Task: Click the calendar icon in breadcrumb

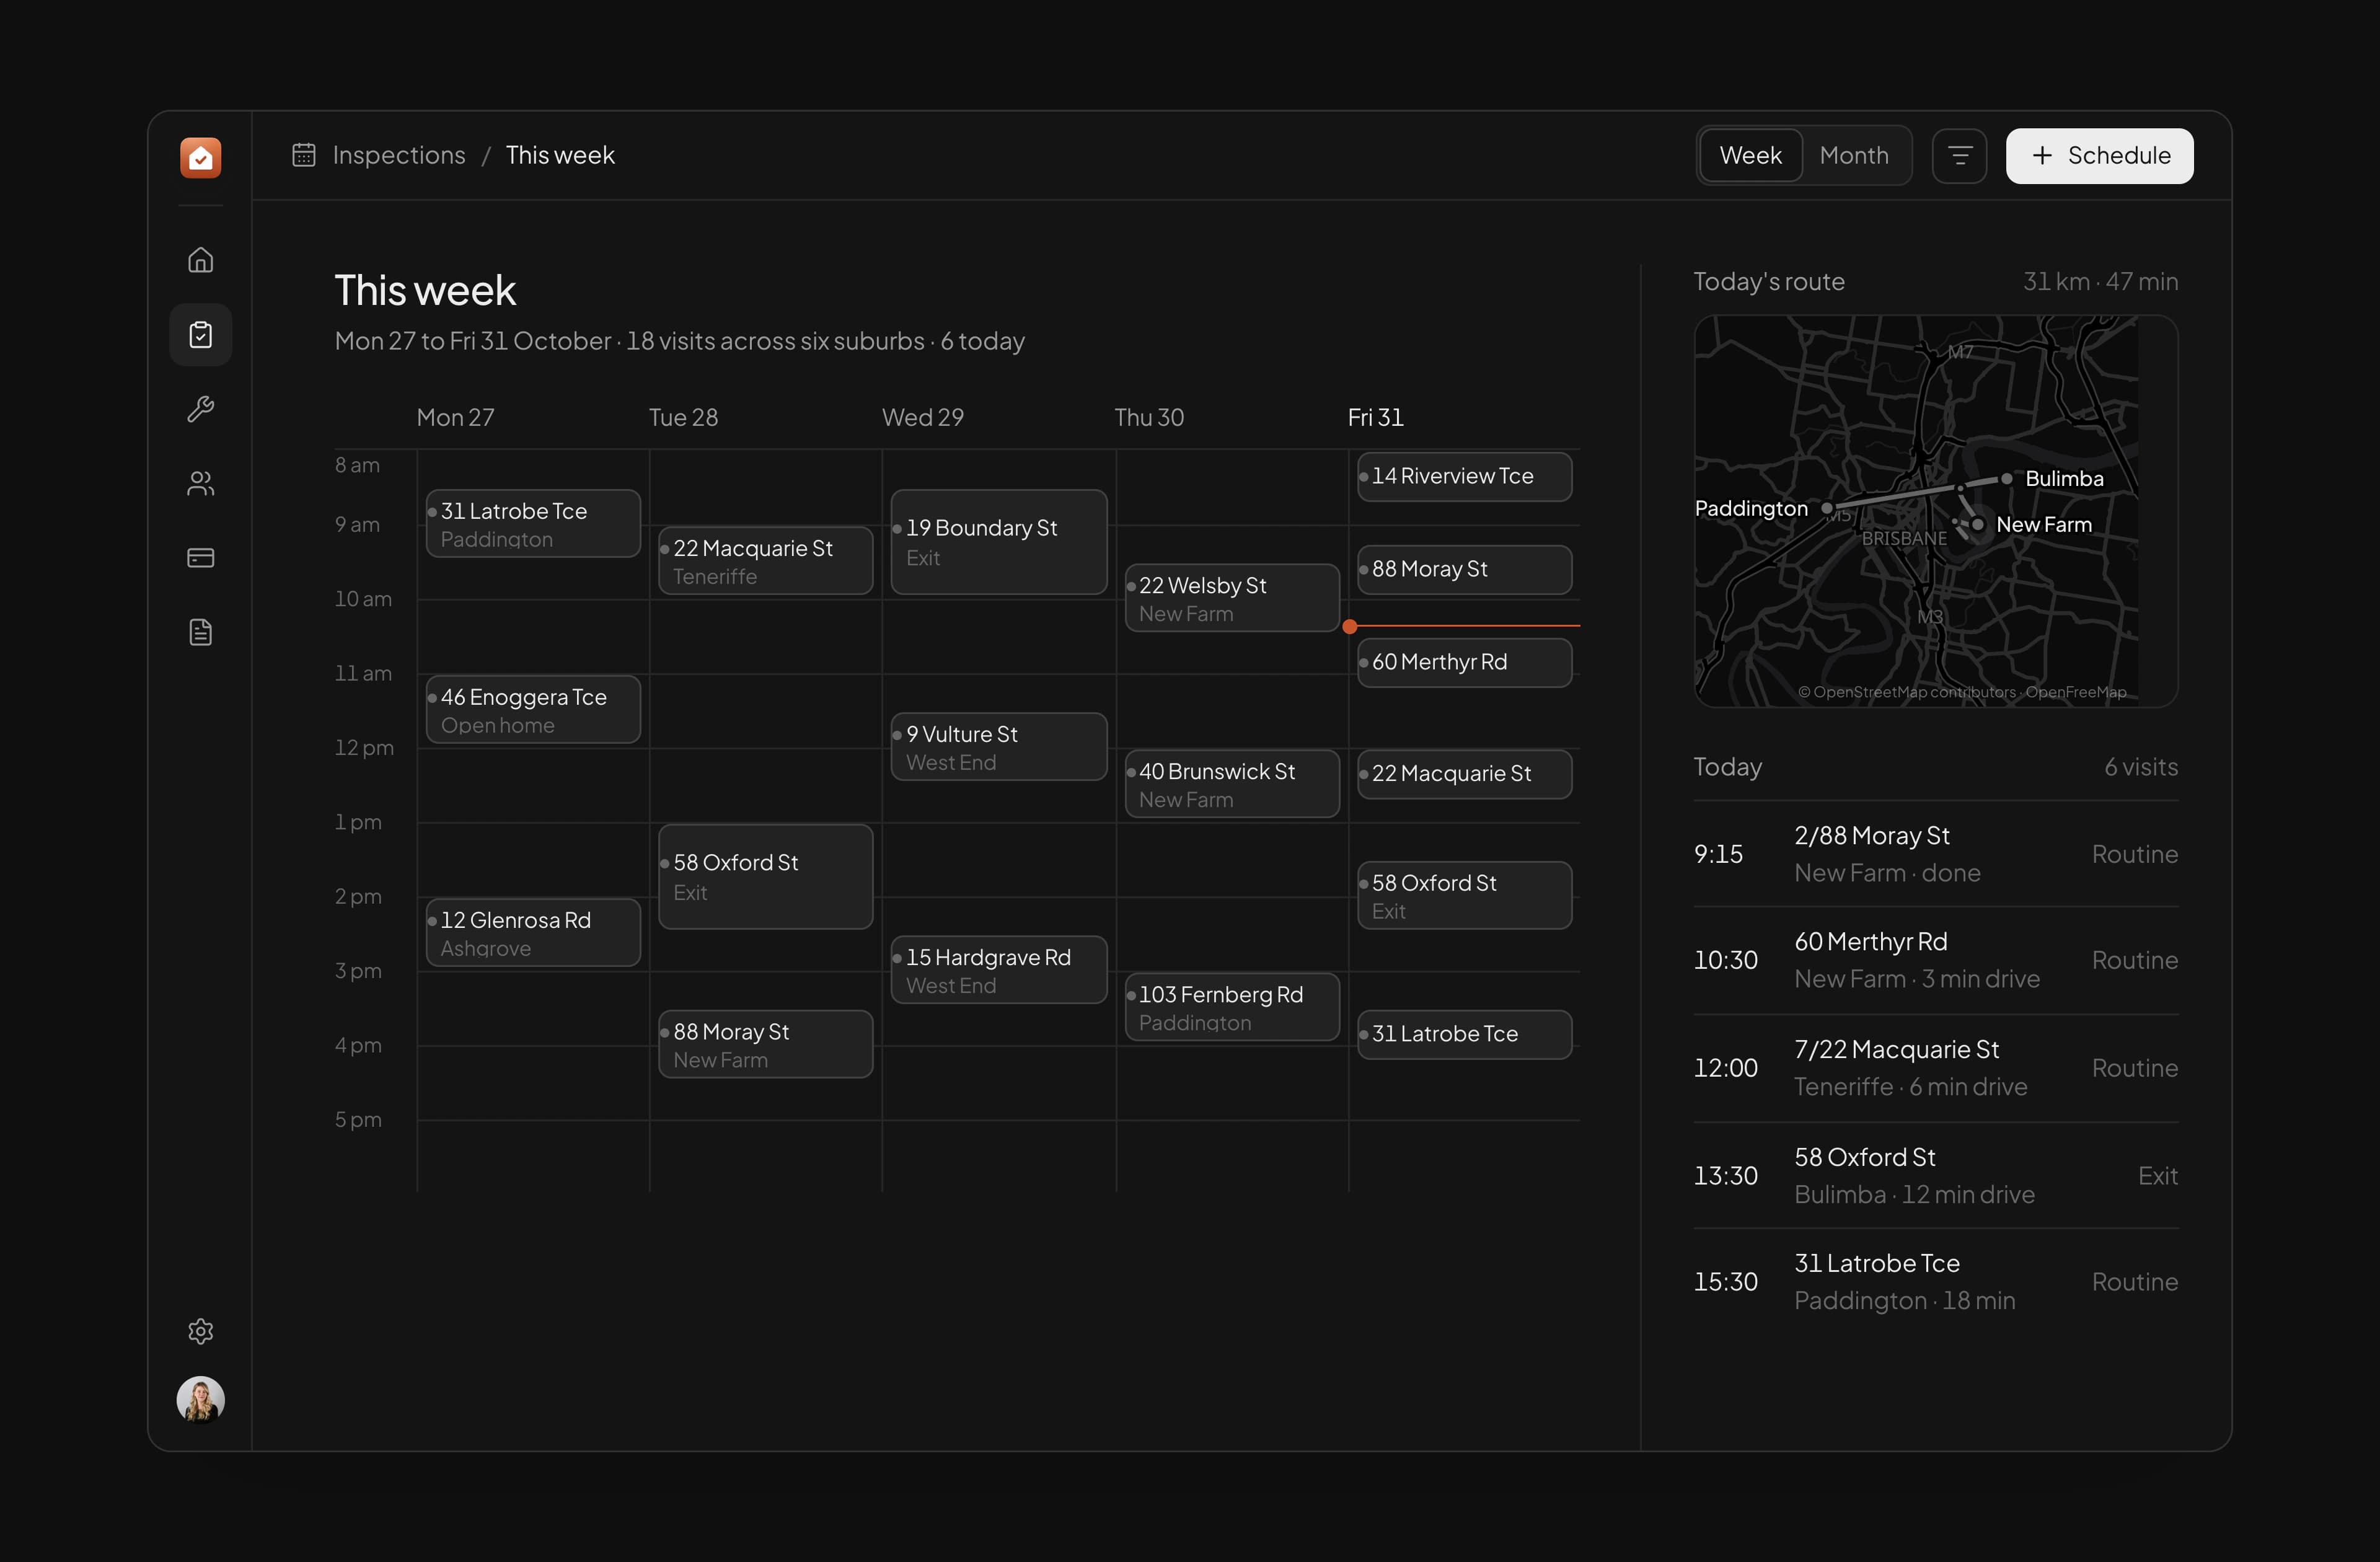Action: click(x=303, y=155)
